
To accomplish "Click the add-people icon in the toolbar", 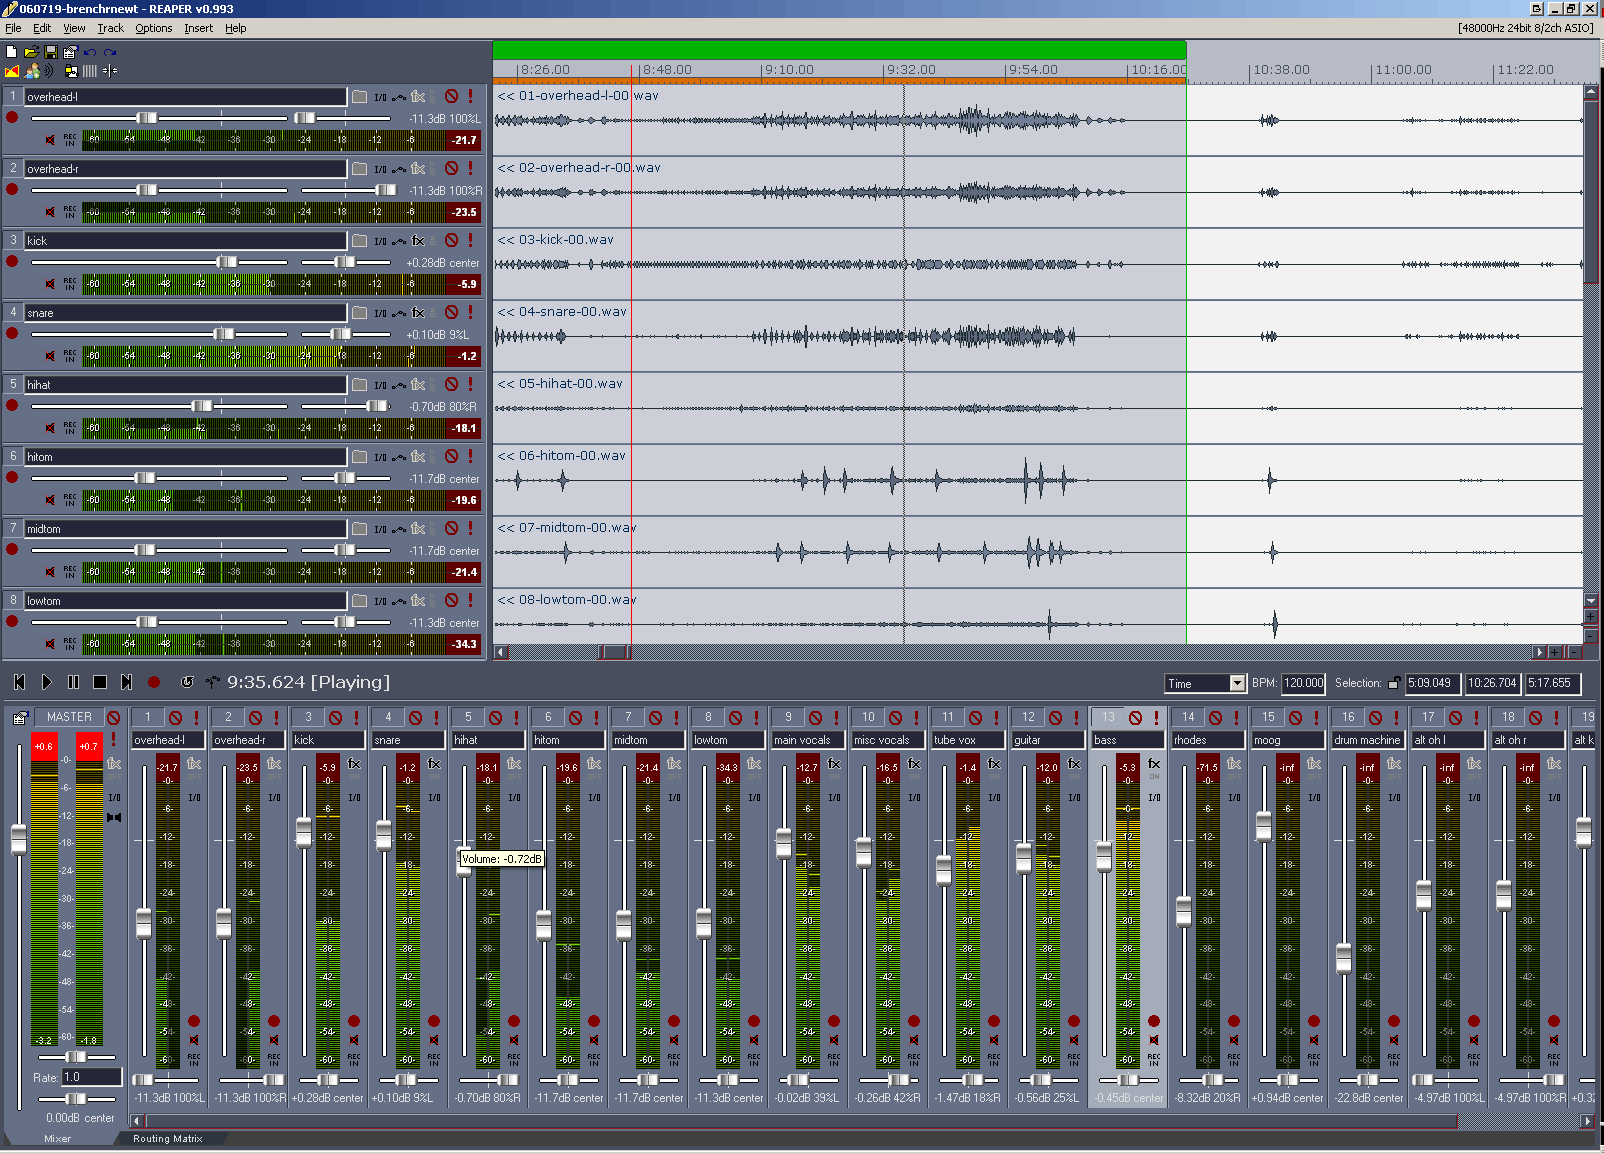I will click(x=33, y=71).
